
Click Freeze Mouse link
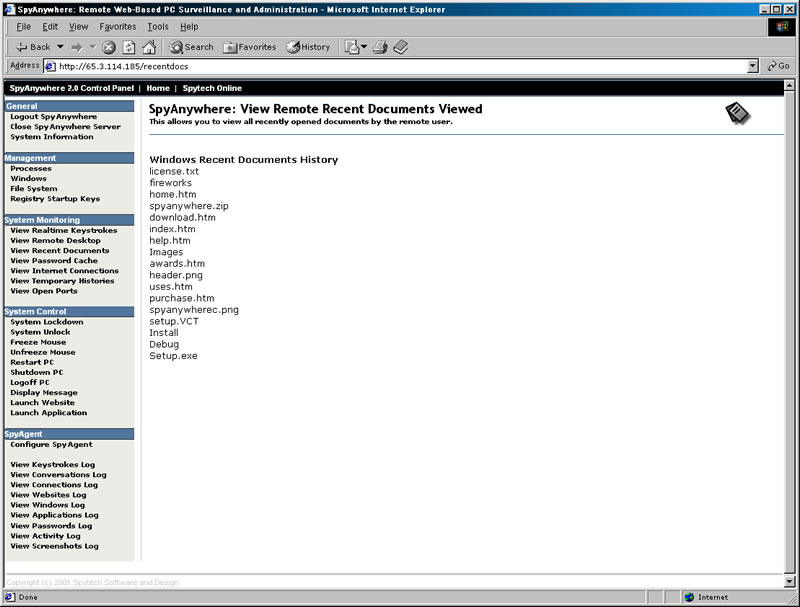coord(38,342)
